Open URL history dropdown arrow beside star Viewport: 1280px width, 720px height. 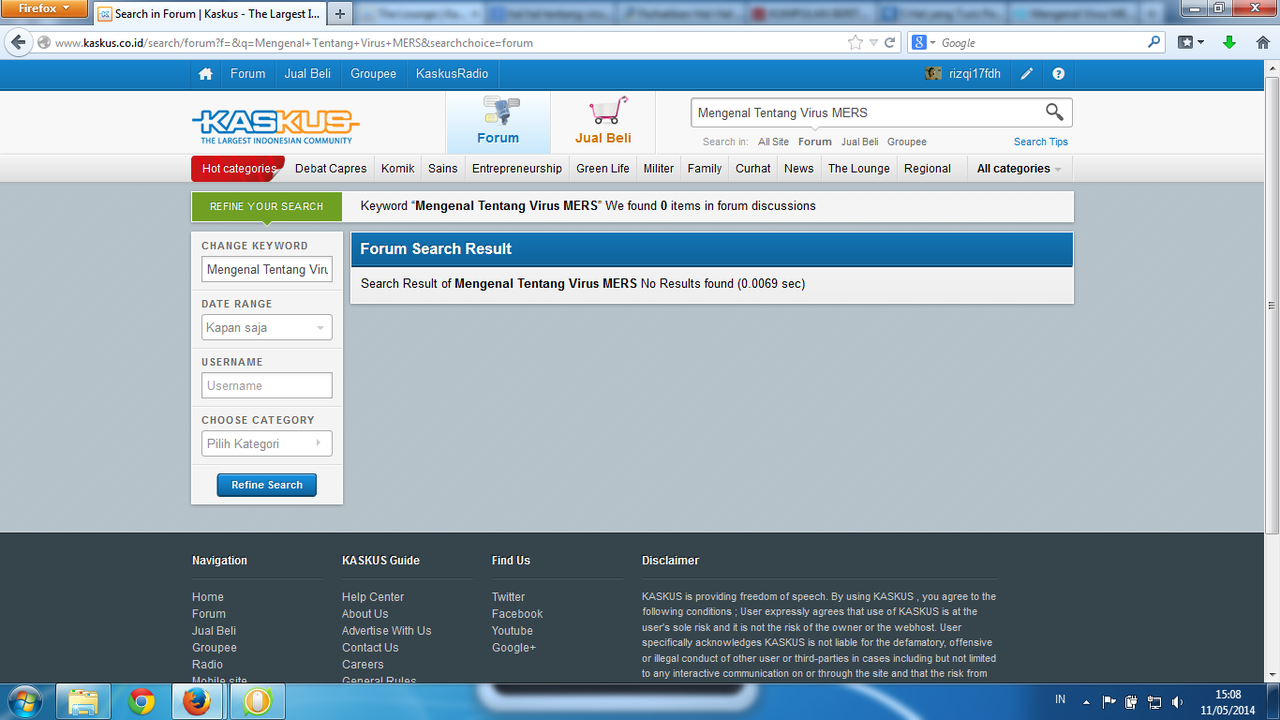[x=874, y=43]
